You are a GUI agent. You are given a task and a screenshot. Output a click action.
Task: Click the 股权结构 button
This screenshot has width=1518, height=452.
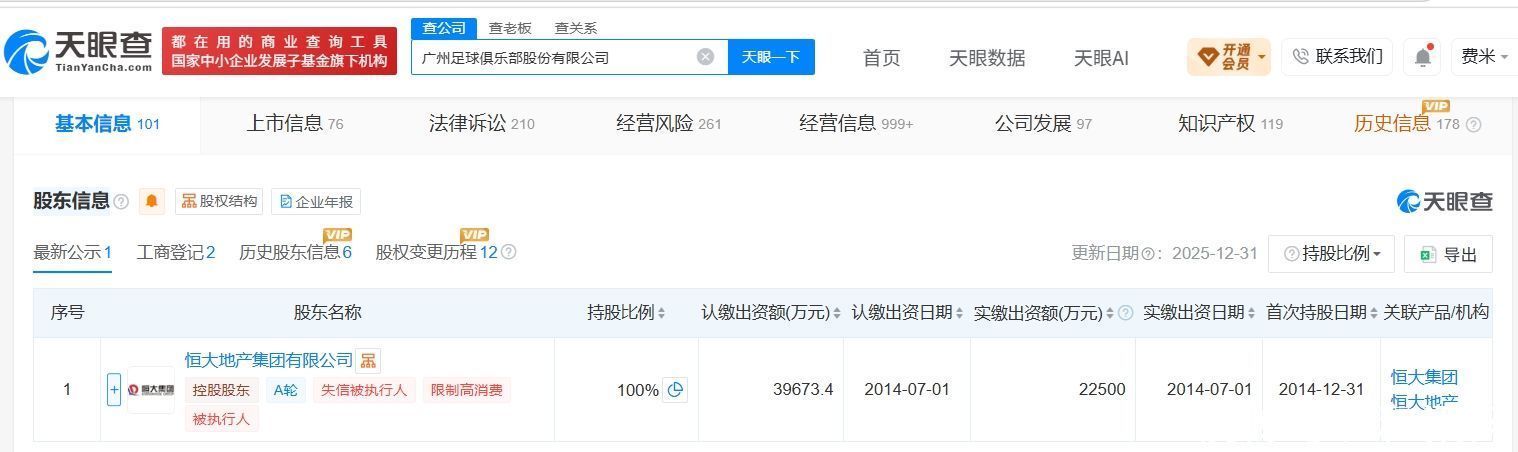coord(218,201)
